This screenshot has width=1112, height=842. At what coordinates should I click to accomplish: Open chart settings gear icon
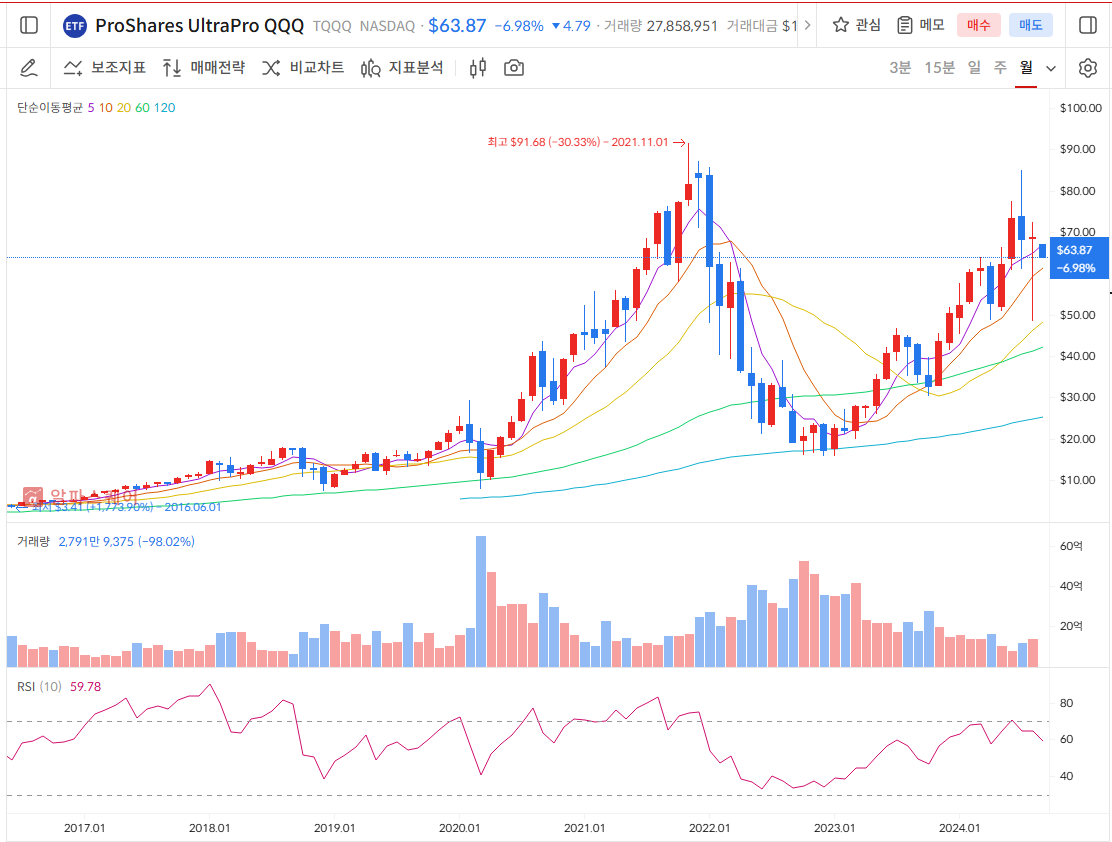(x=1087, y=68)
